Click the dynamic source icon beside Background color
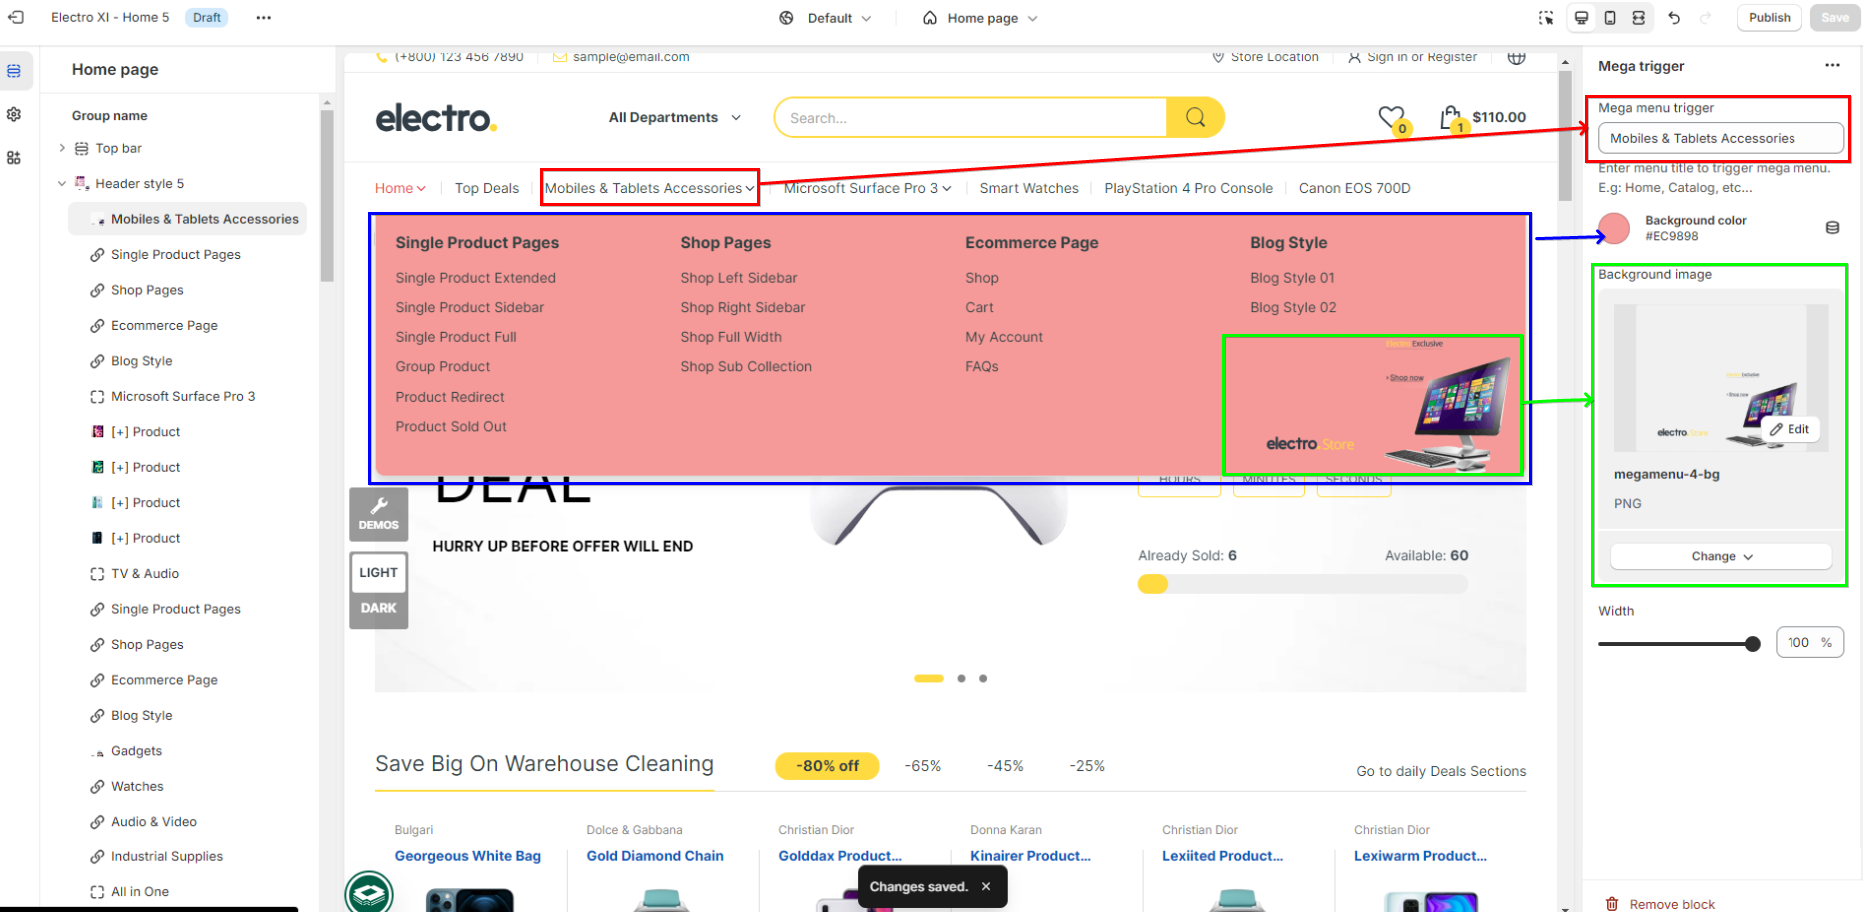Viewport: 1863px width, 912px height. pyautogui.click(x=1832, y=228)
